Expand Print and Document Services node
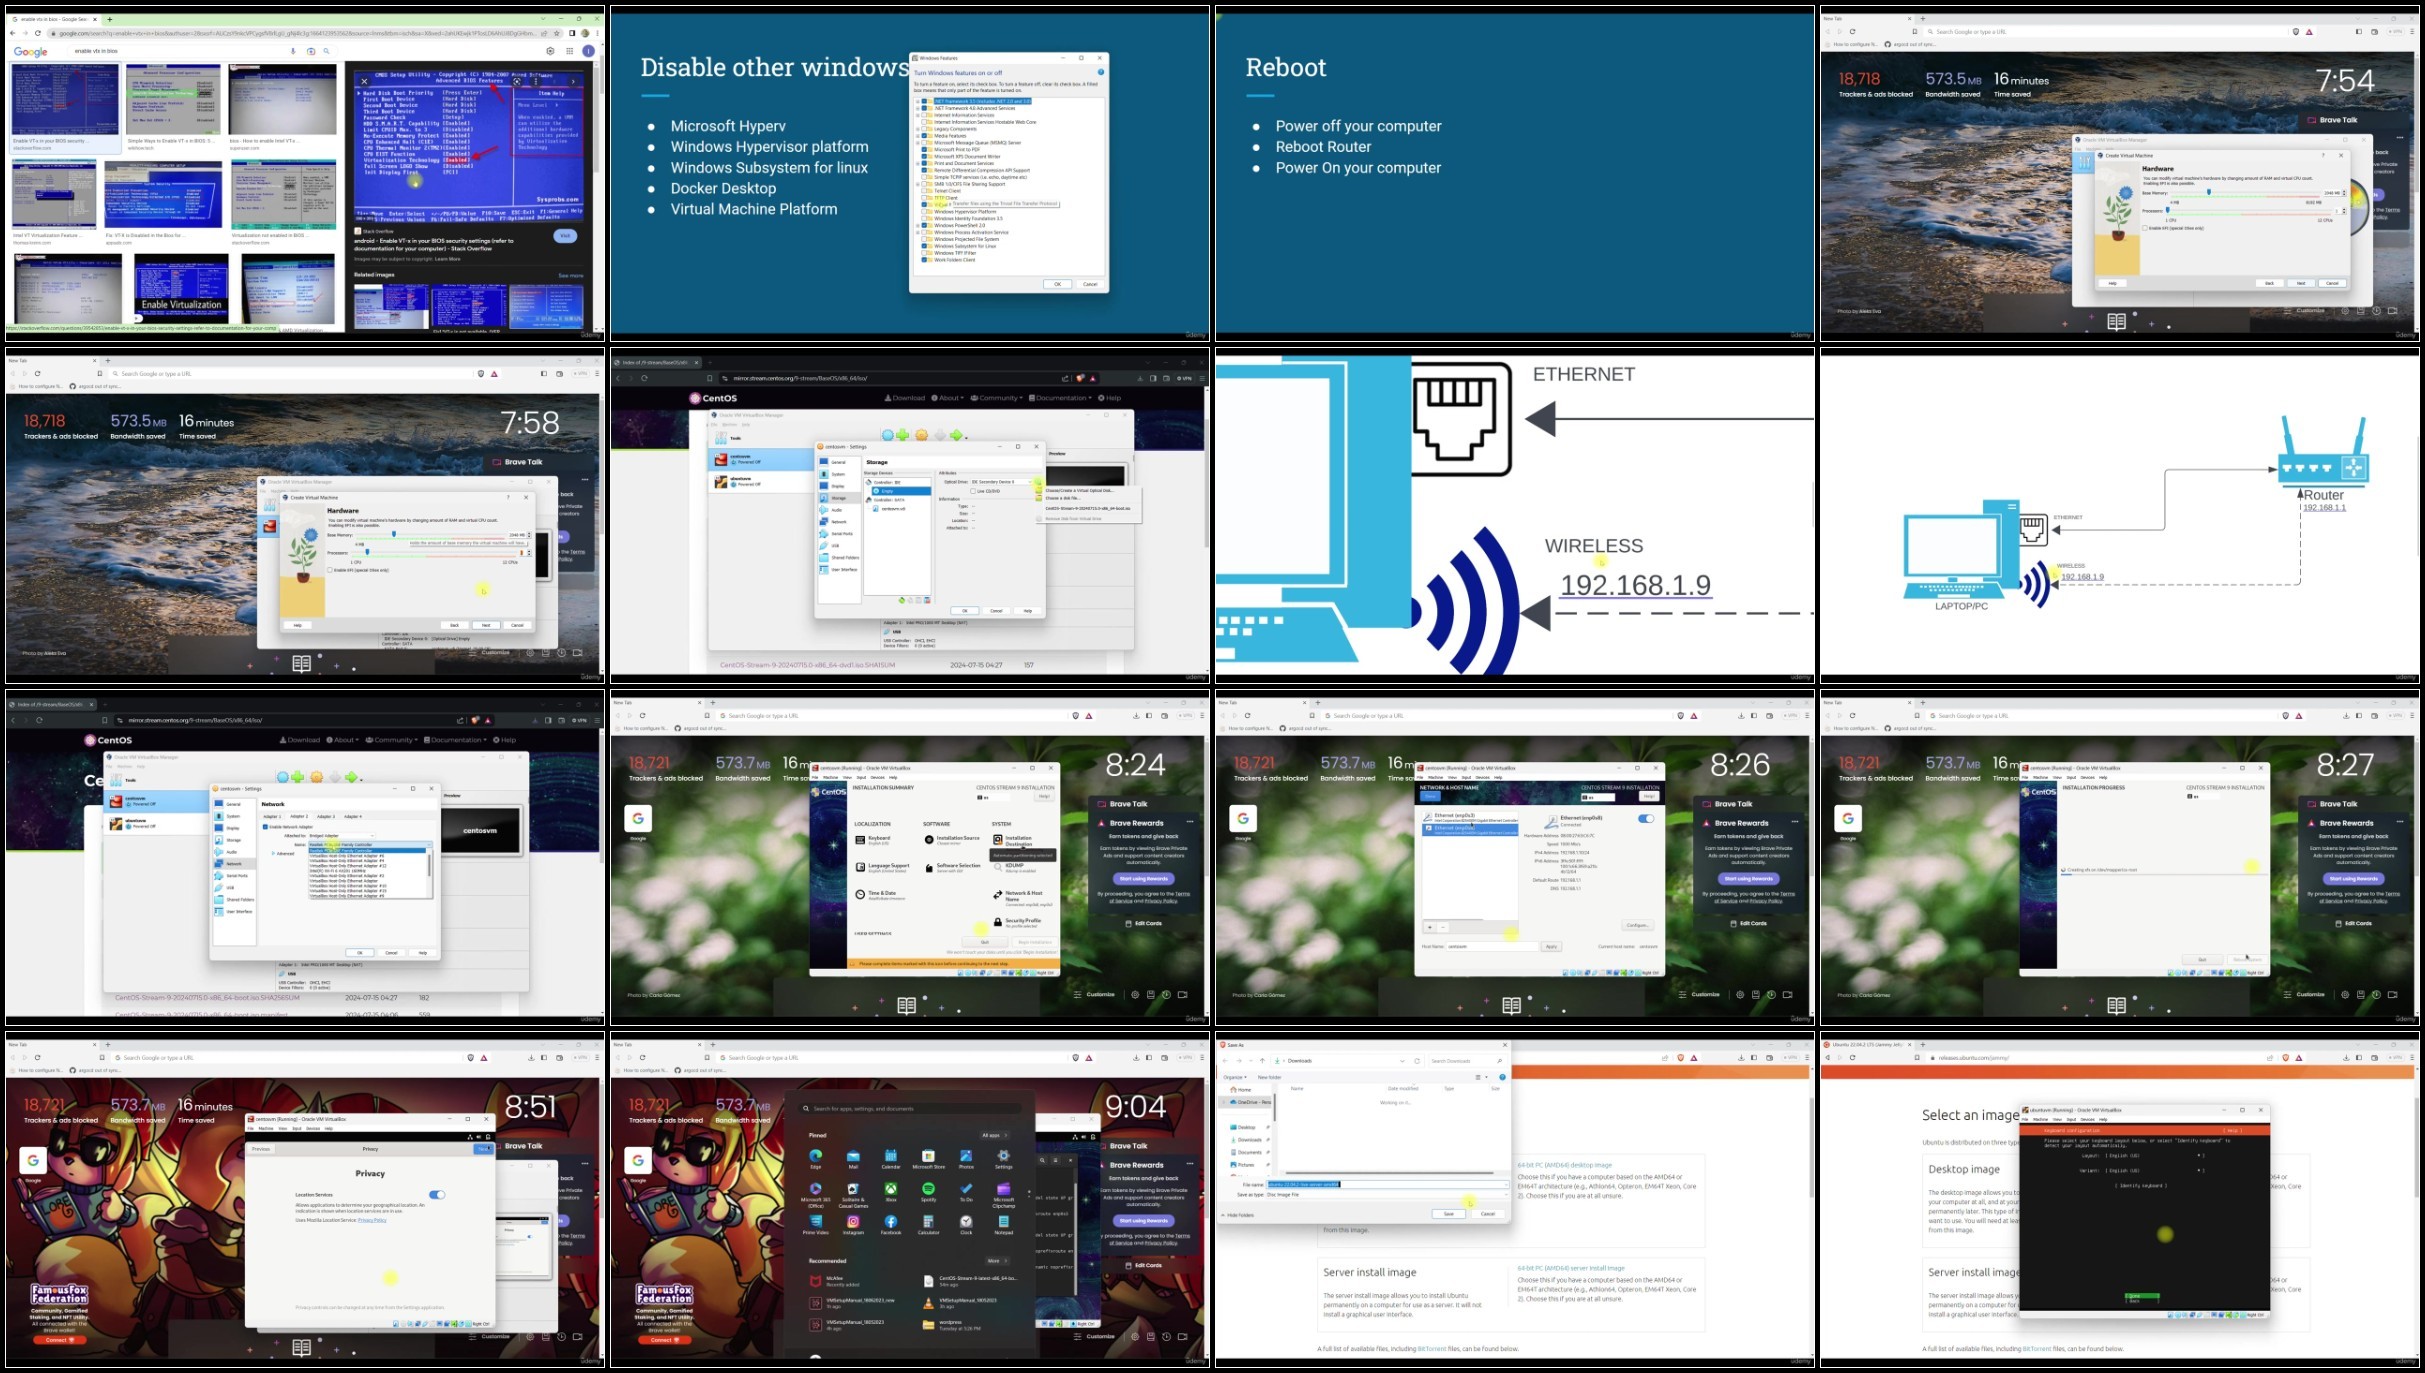The image size is (2425, 1373). 918,163
